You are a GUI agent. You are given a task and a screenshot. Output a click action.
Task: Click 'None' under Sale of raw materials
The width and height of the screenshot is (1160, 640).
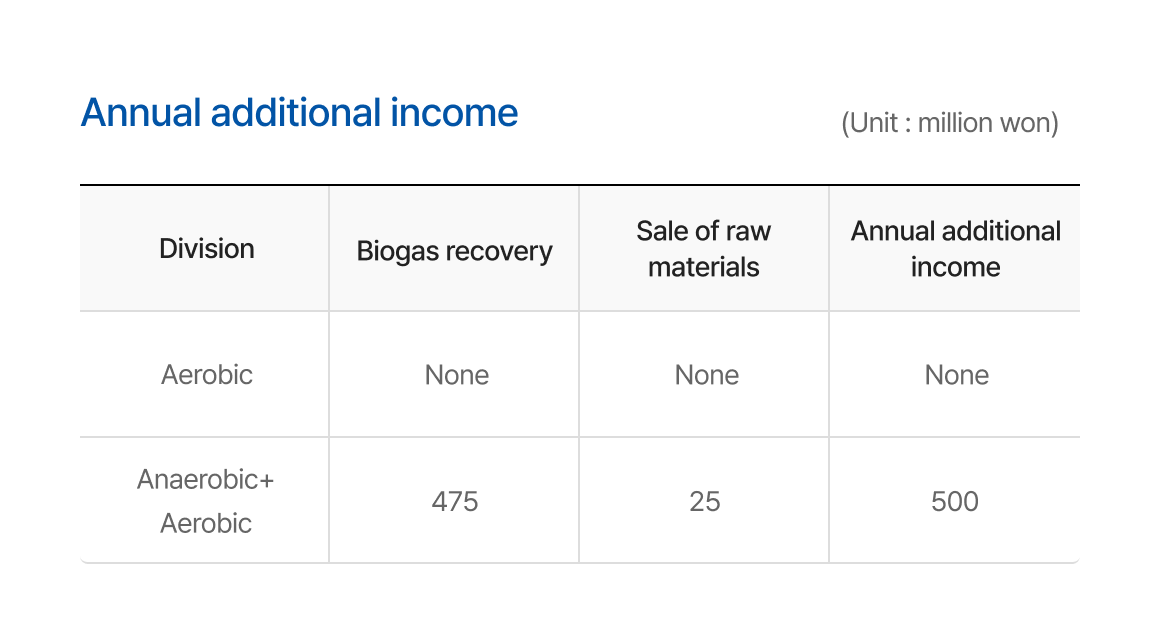pos(707,375)
